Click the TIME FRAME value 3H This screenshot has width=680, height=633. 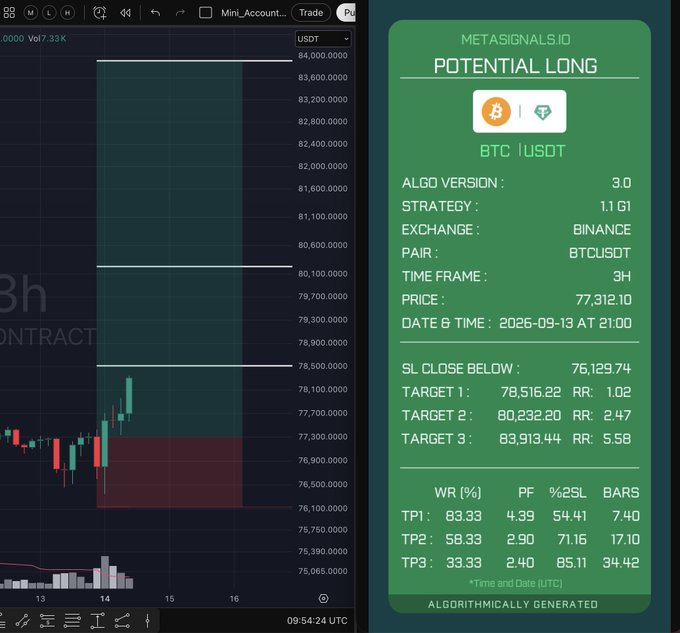(622, 277)
